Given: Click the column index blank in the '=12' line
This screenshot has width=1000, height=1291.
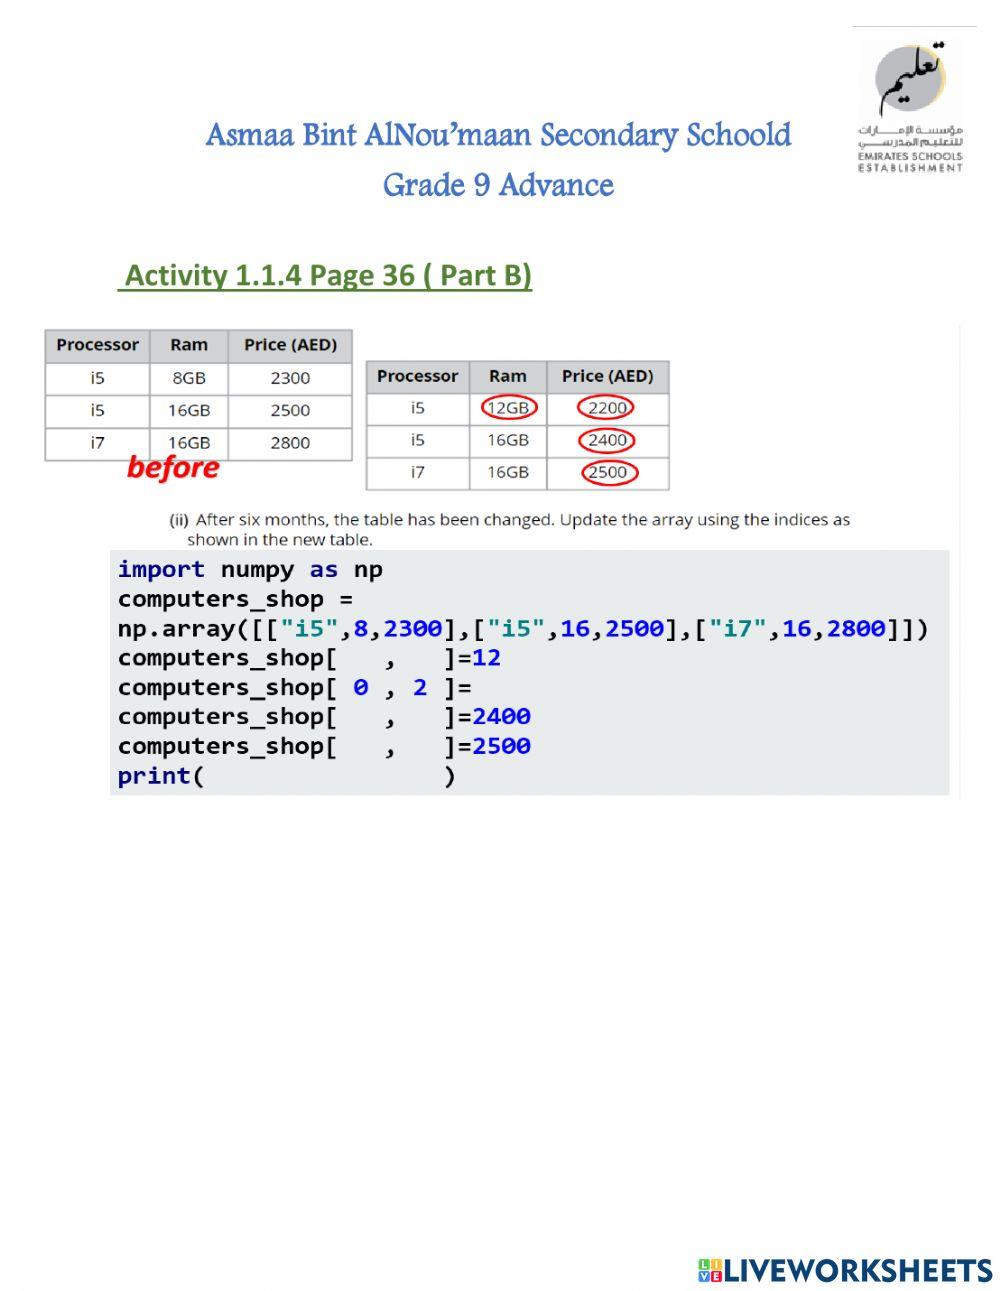Looking at the screenshot, I should coord(420,658).
